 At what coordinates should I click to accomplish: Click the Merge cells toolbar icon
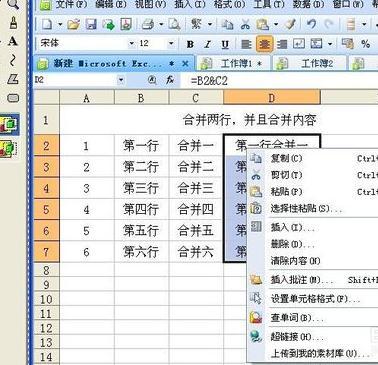coord(316,44)
